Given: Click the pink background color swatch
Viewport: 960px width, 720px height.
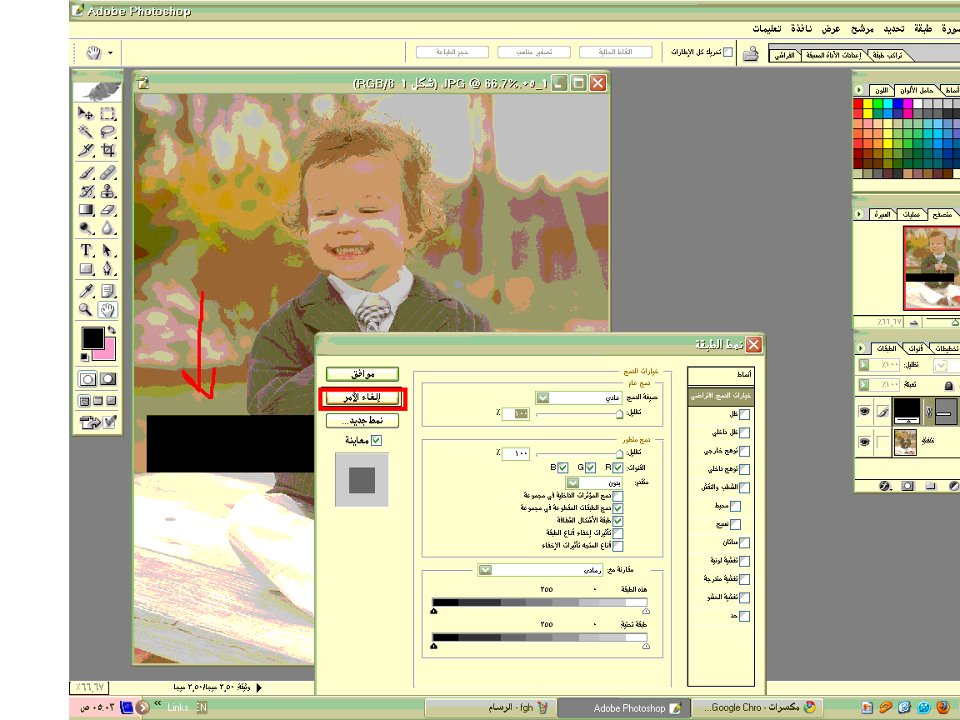Looking at the screenshot, I should [104, 348].
